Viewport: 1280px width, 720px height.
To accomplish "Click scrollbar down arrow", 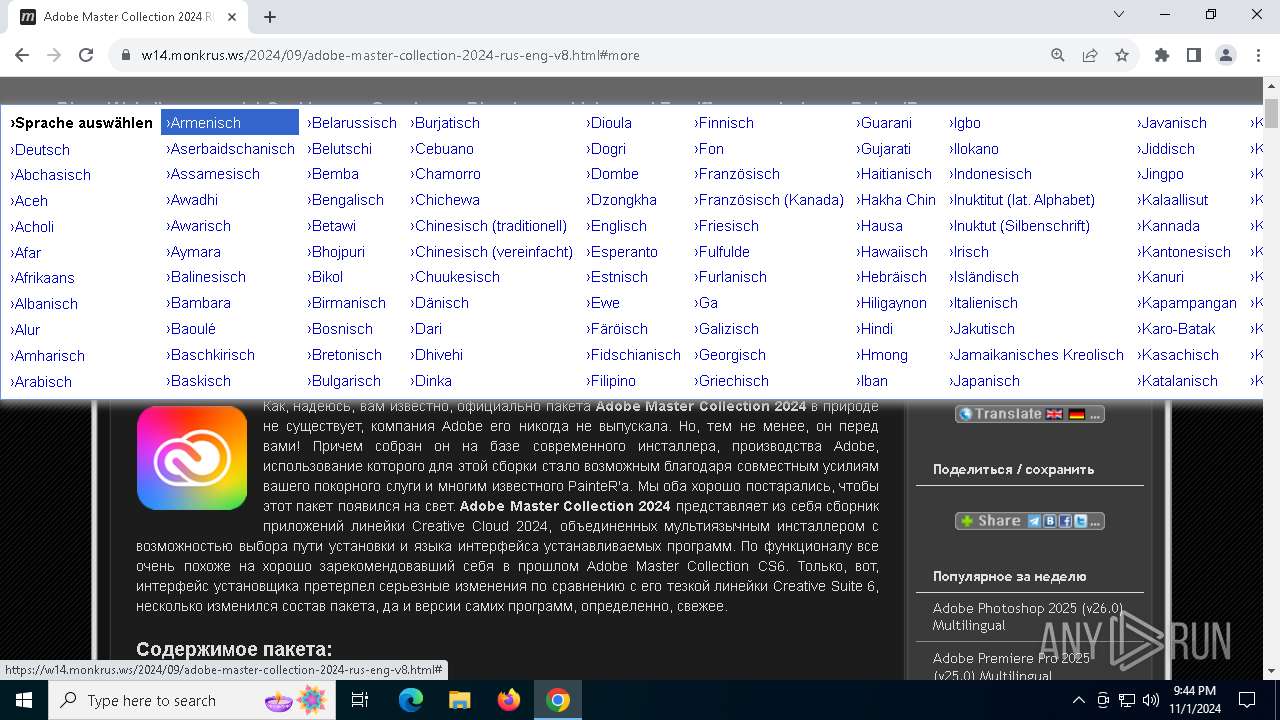I will click(1271, 671).
